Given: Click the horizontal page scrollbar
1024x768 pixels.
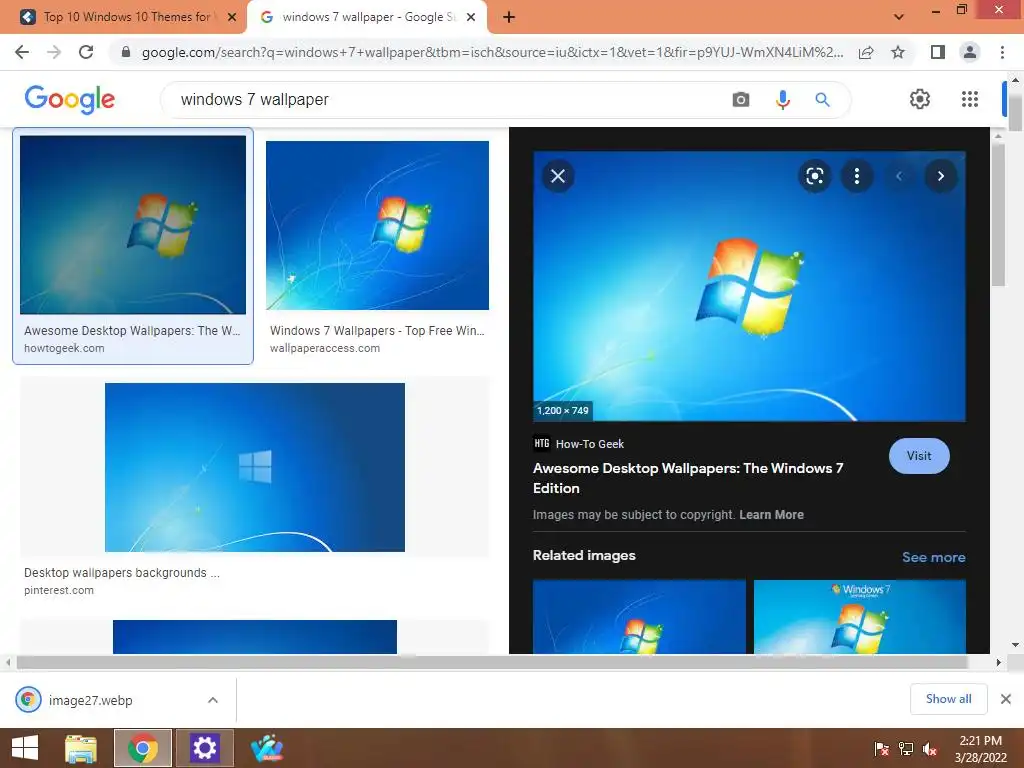Looking at the screenshot, I should click(x=491, y=662).
